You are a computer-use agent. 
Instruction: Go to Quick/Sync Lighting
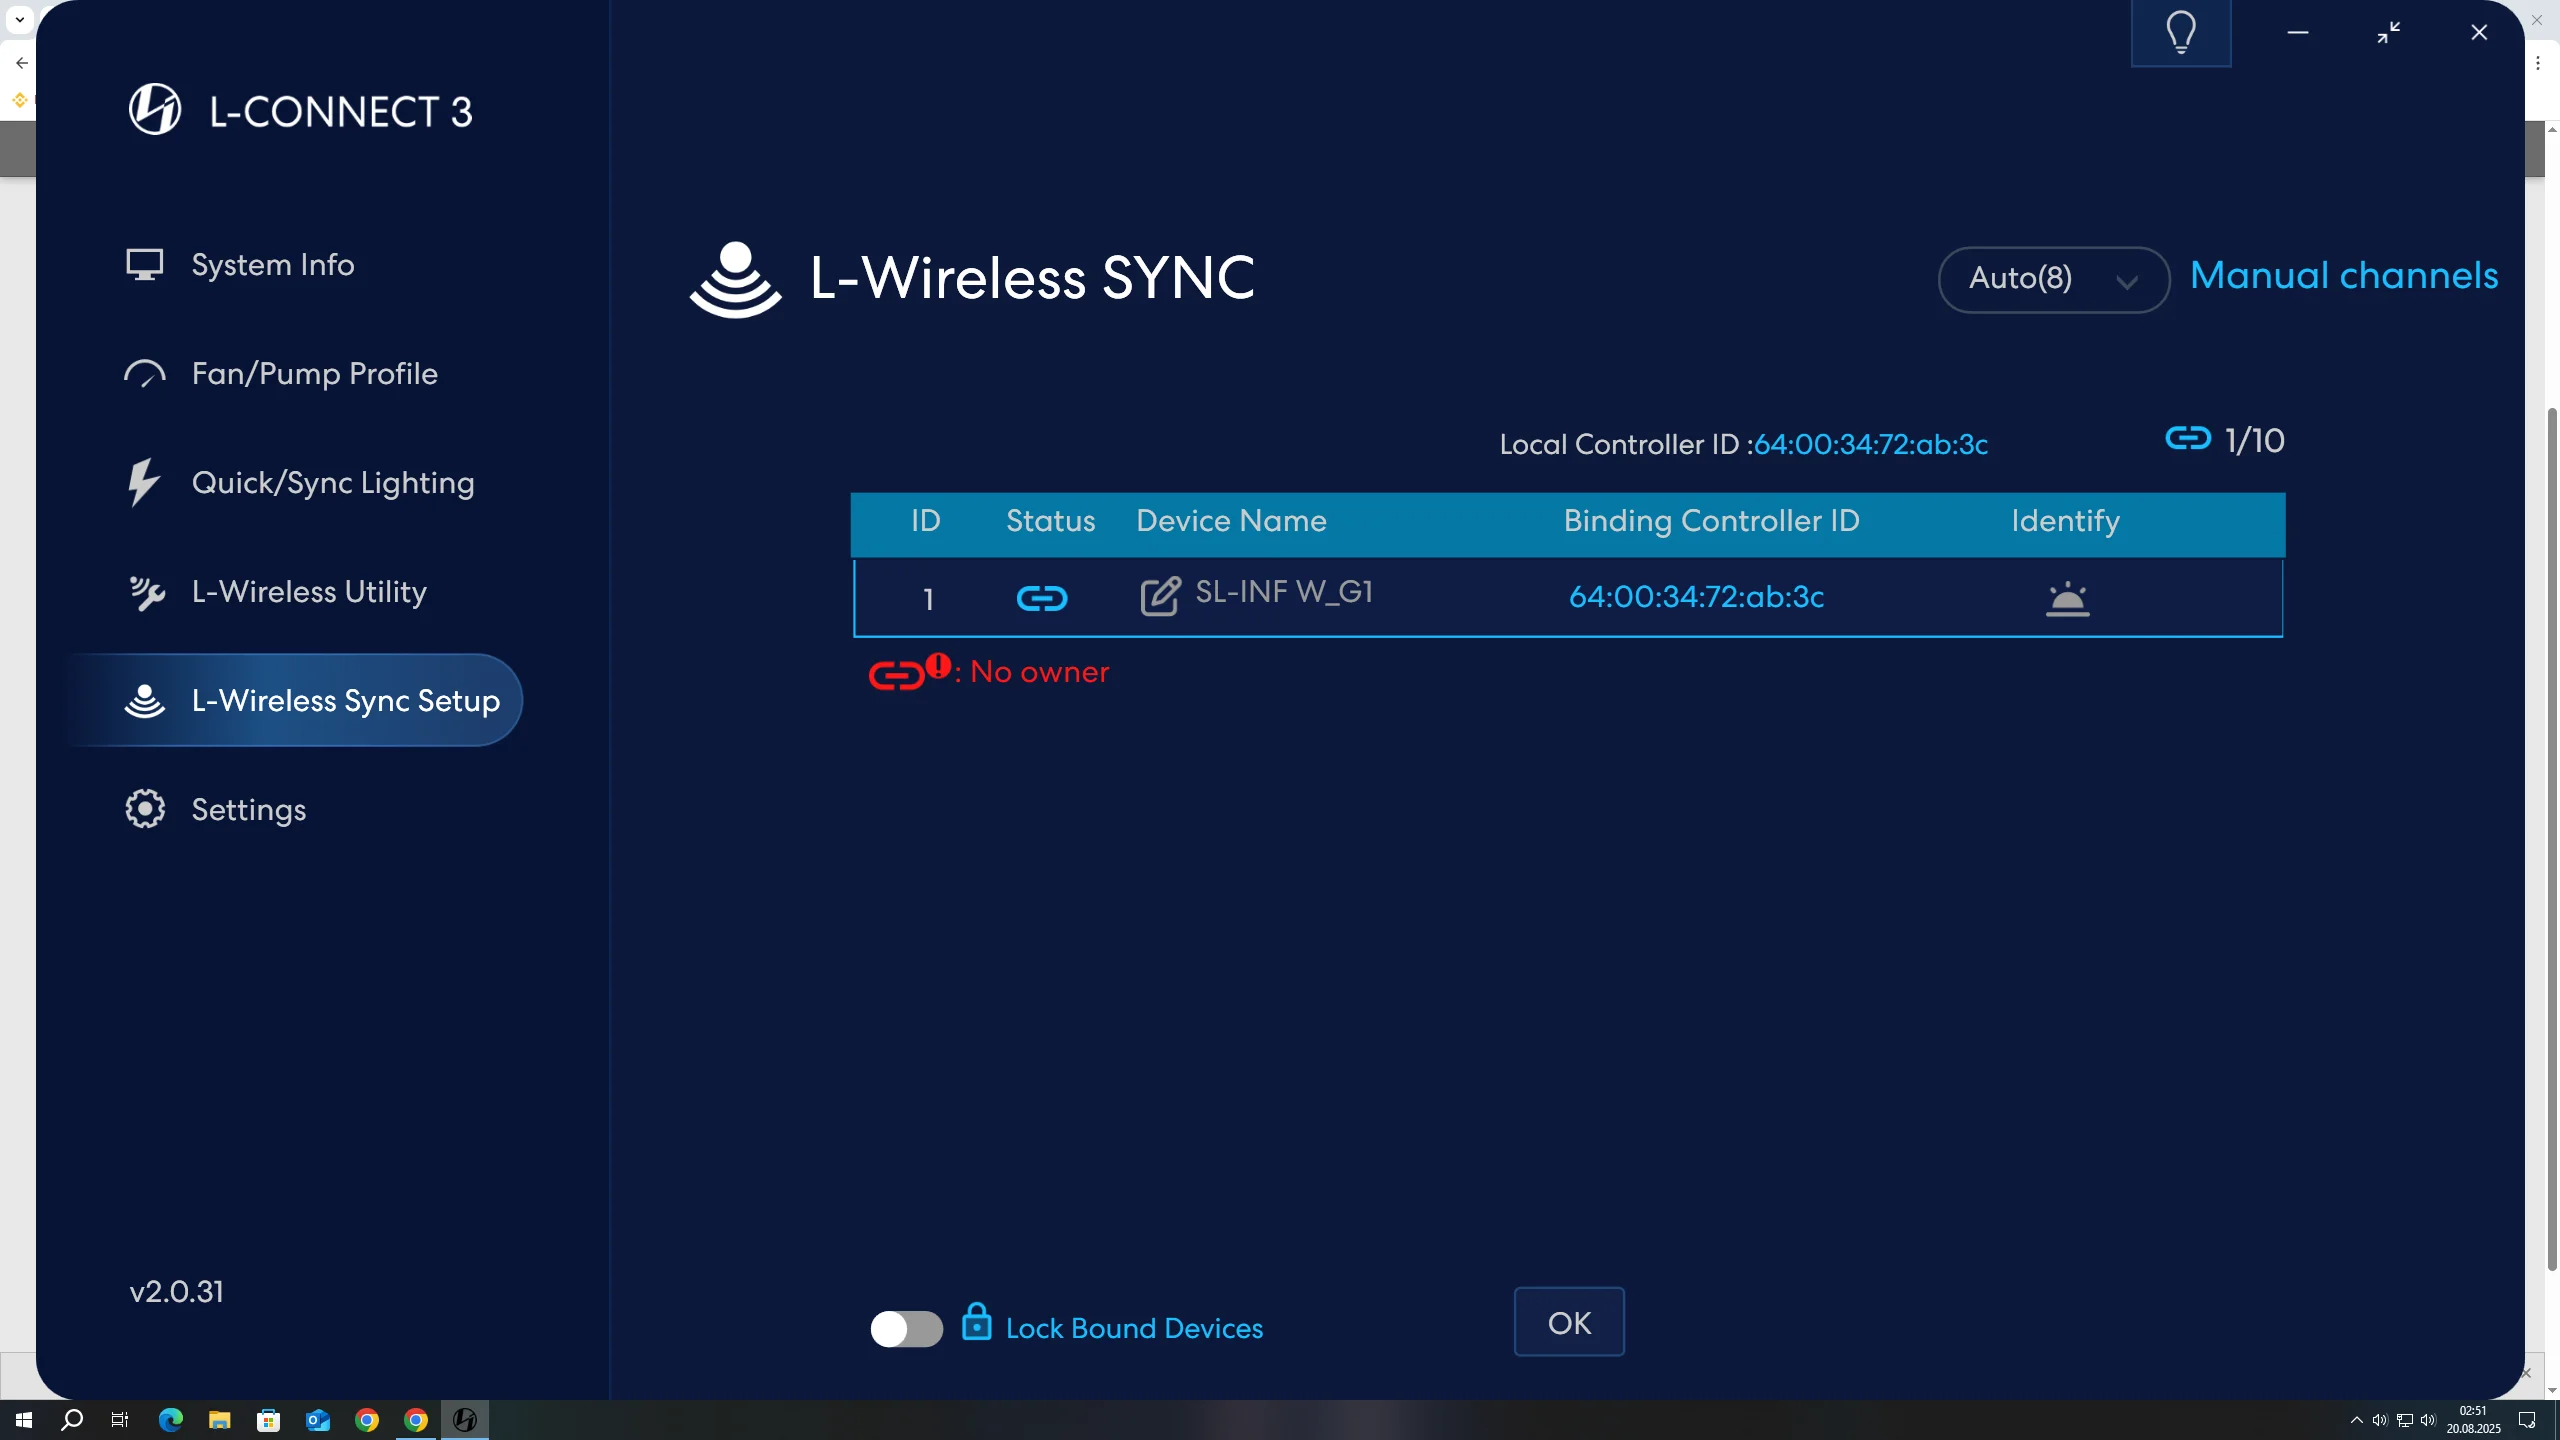click(x=332, y=483)
